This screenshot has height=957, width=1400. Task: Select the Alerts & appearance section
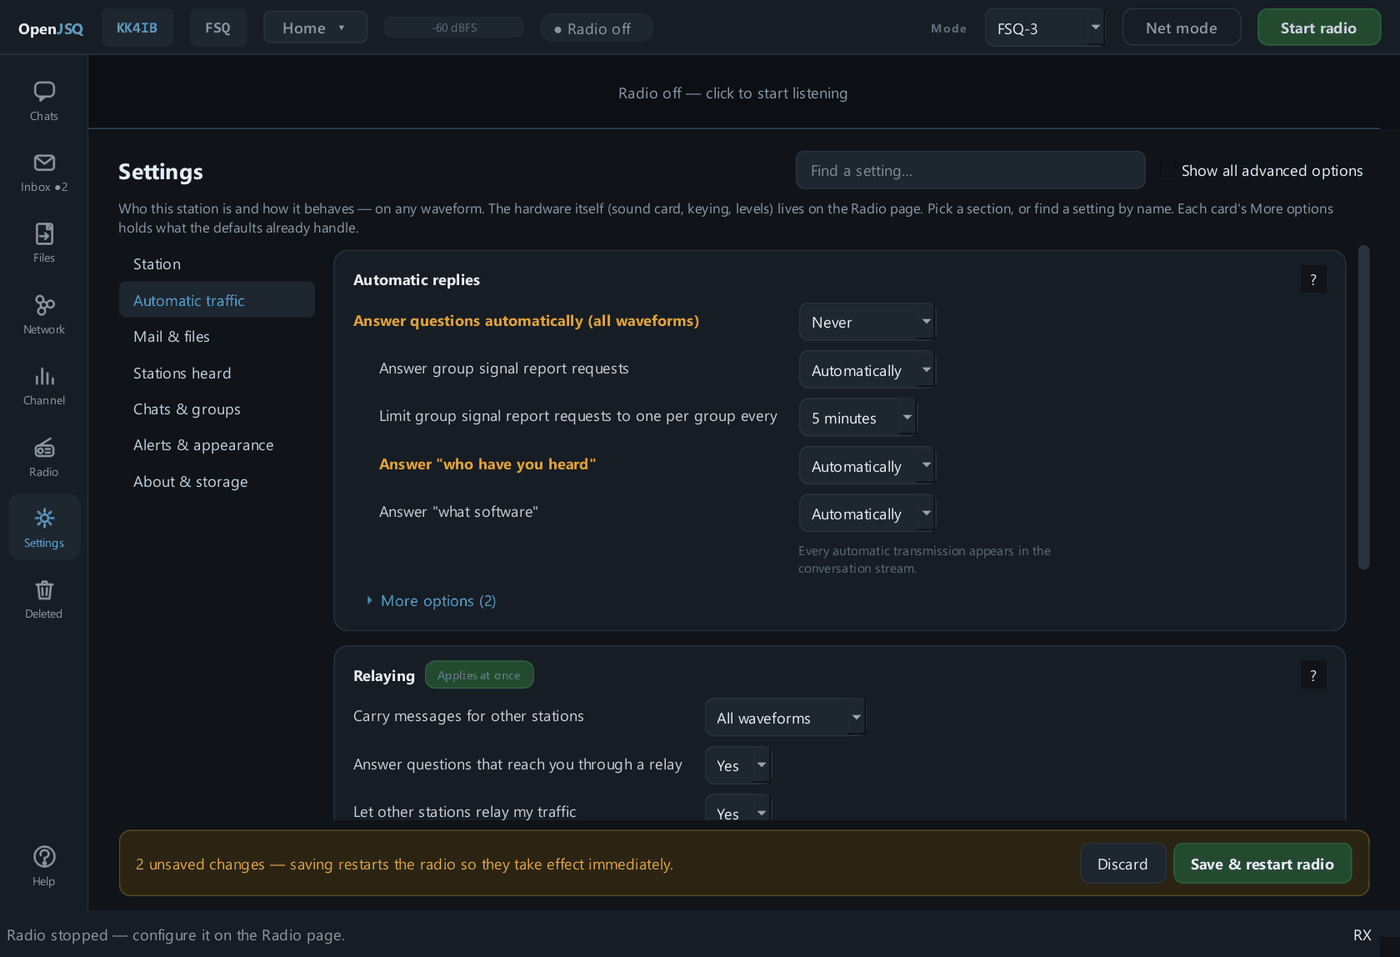click(217, 445)
